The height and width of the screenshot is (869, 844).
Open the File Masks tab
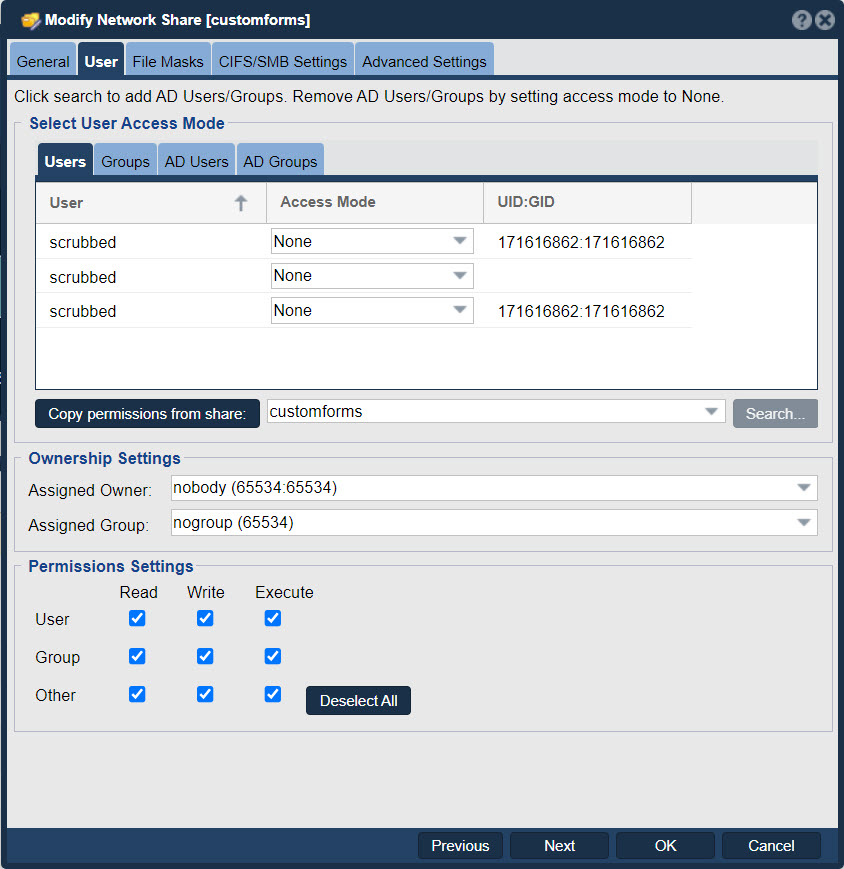pos(168,61)
